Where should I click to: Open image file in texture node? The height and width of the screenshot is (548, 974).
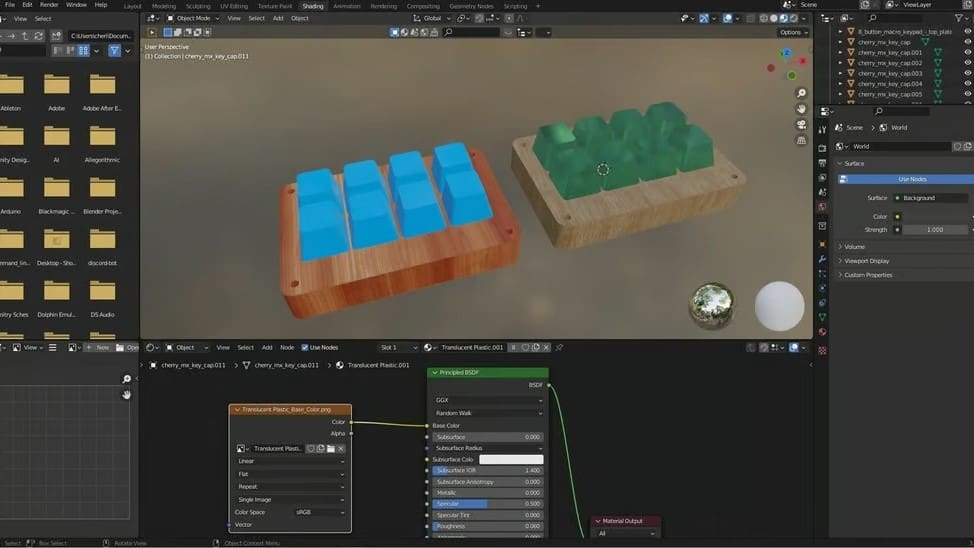coord(330,449)
